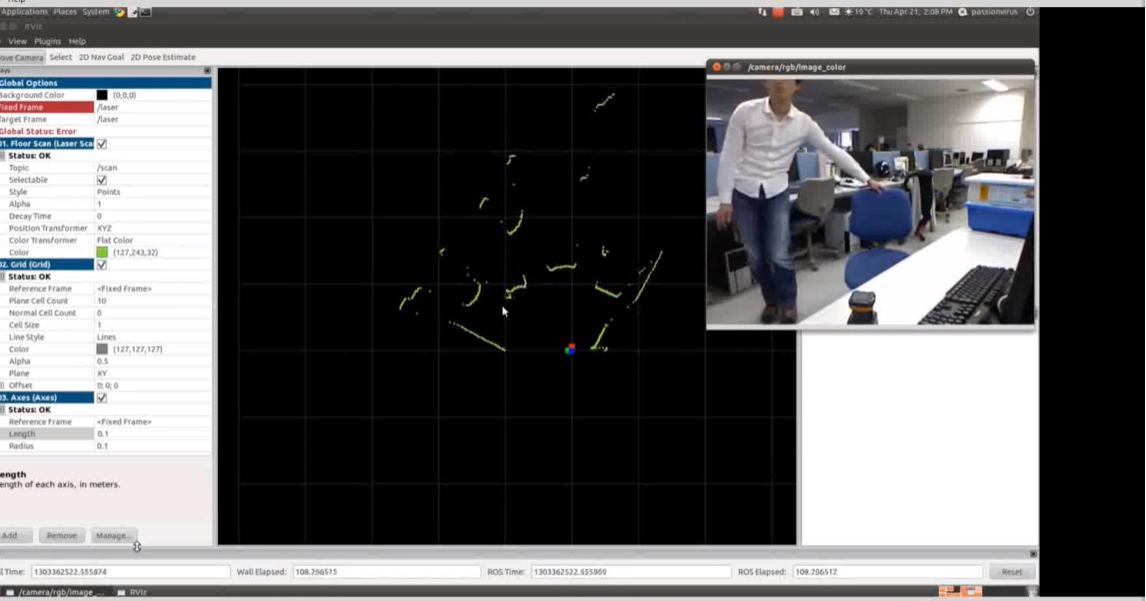Click the ROS Time field
Screen dimensions: 1146x601
point(631,572)
